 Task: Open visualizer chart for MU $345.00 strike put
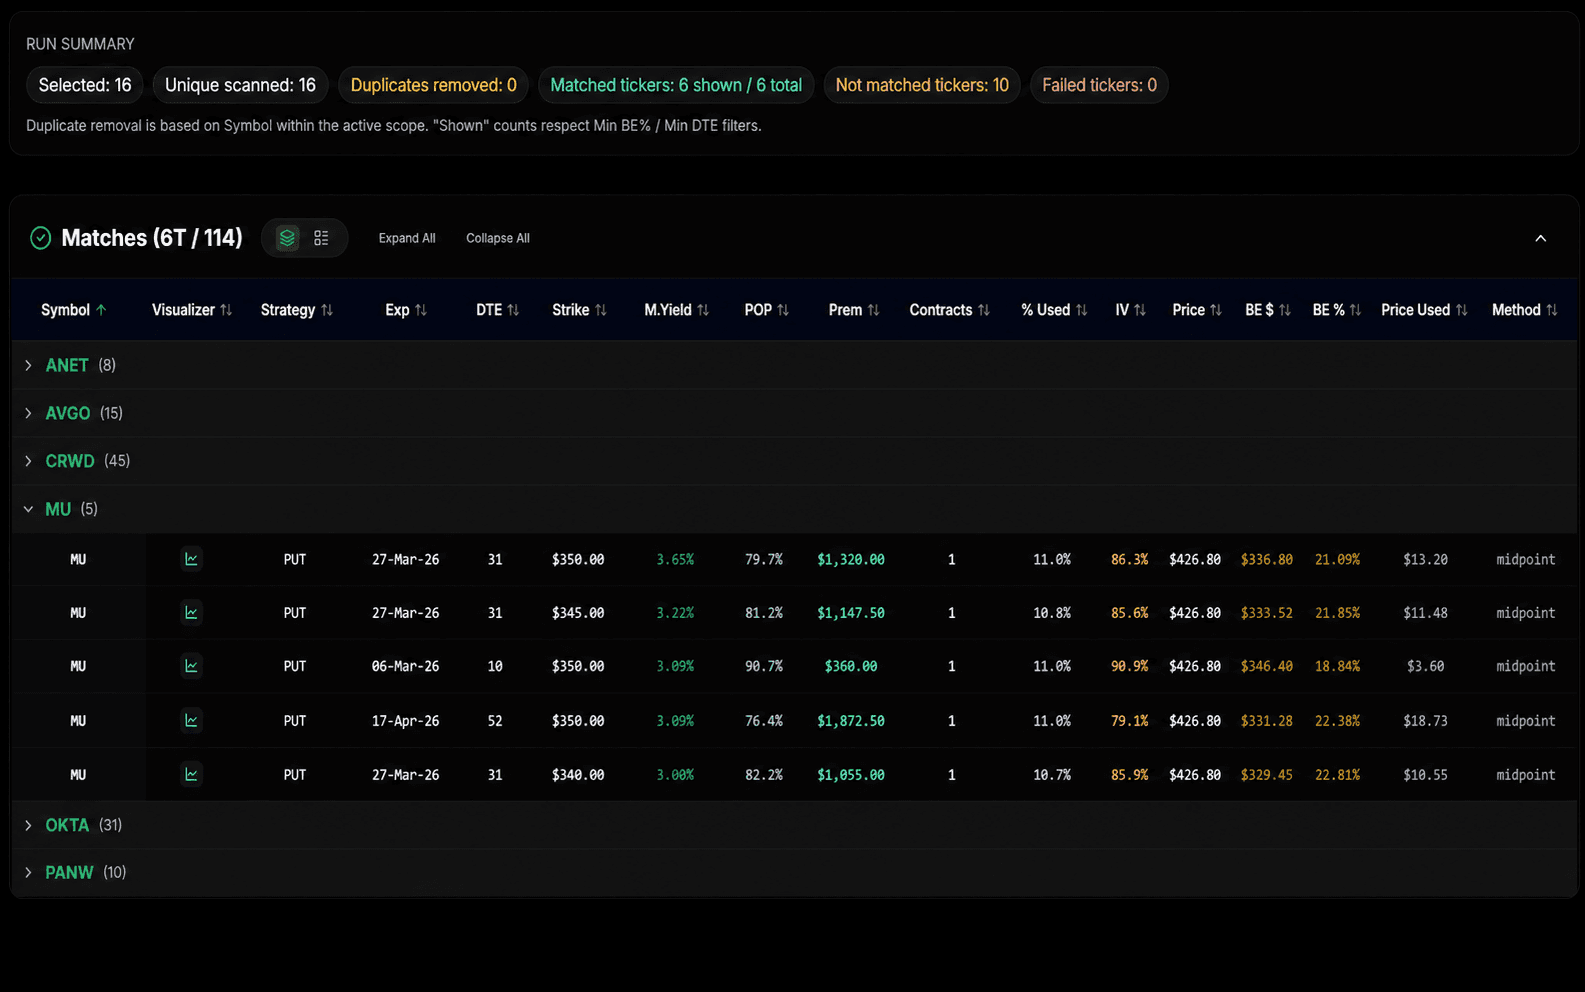coord(191,613)
